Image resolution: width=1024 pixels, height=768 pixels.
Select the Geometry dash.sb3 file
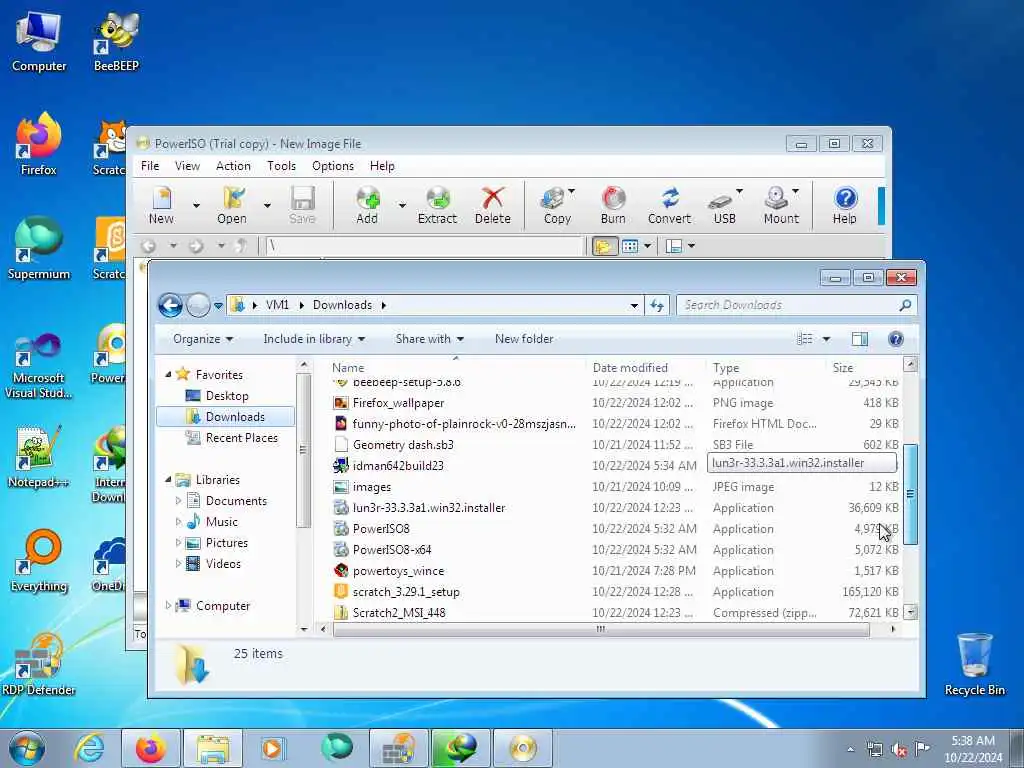pyautogui.click(x=403, y=445)
